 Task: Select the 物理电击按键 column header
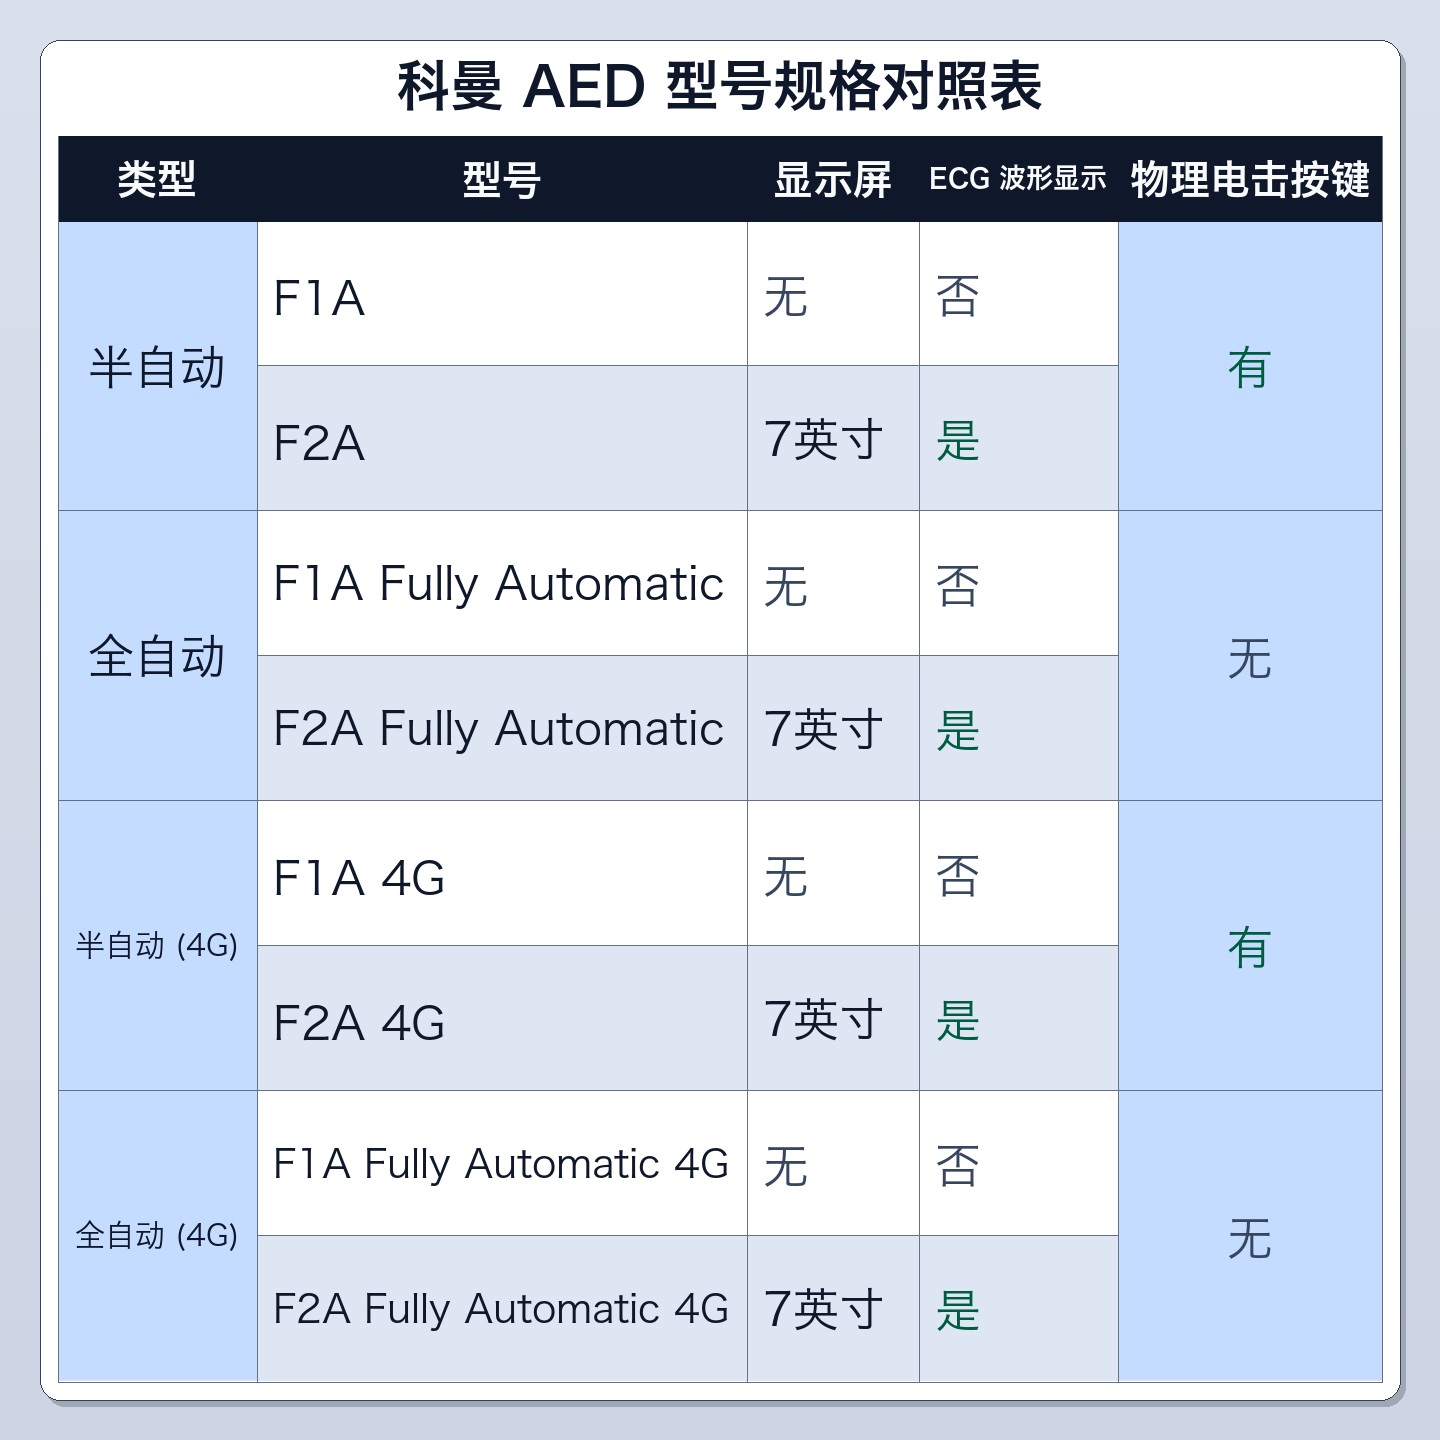pyautogui.click(x=1250, y=180)
